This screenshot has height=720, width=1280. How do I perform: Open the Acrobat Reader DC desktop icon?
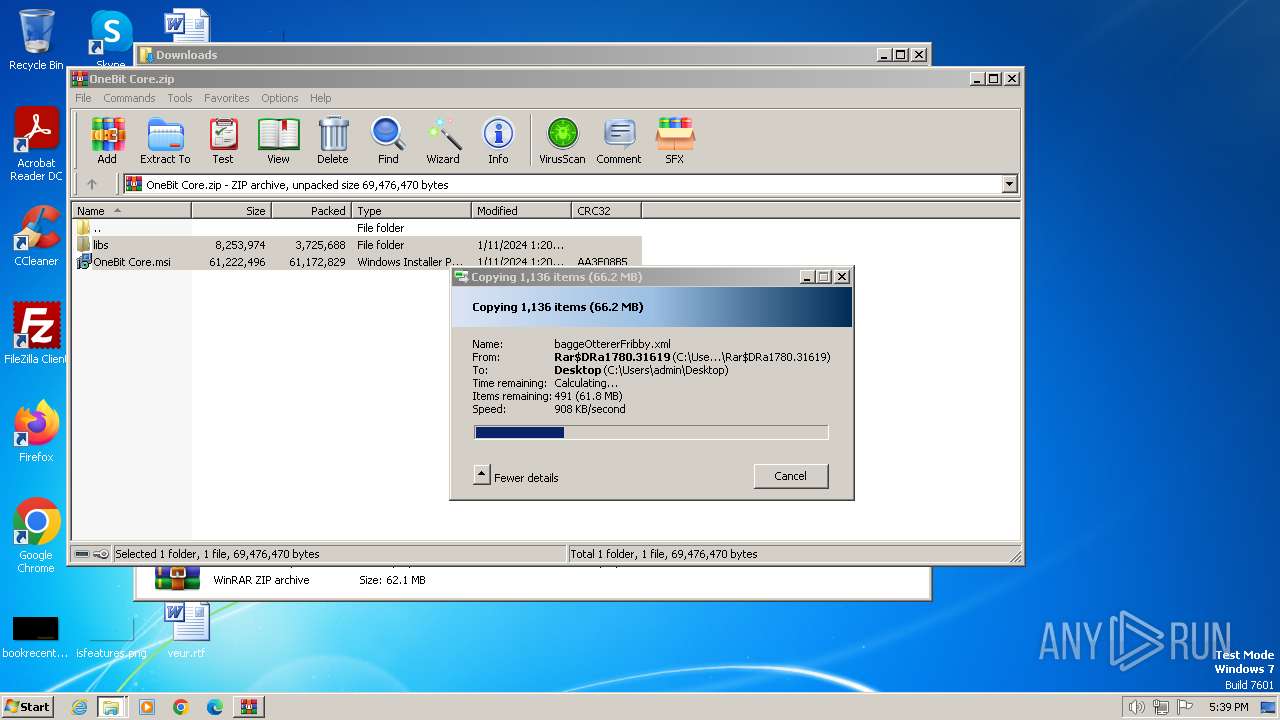36,145
